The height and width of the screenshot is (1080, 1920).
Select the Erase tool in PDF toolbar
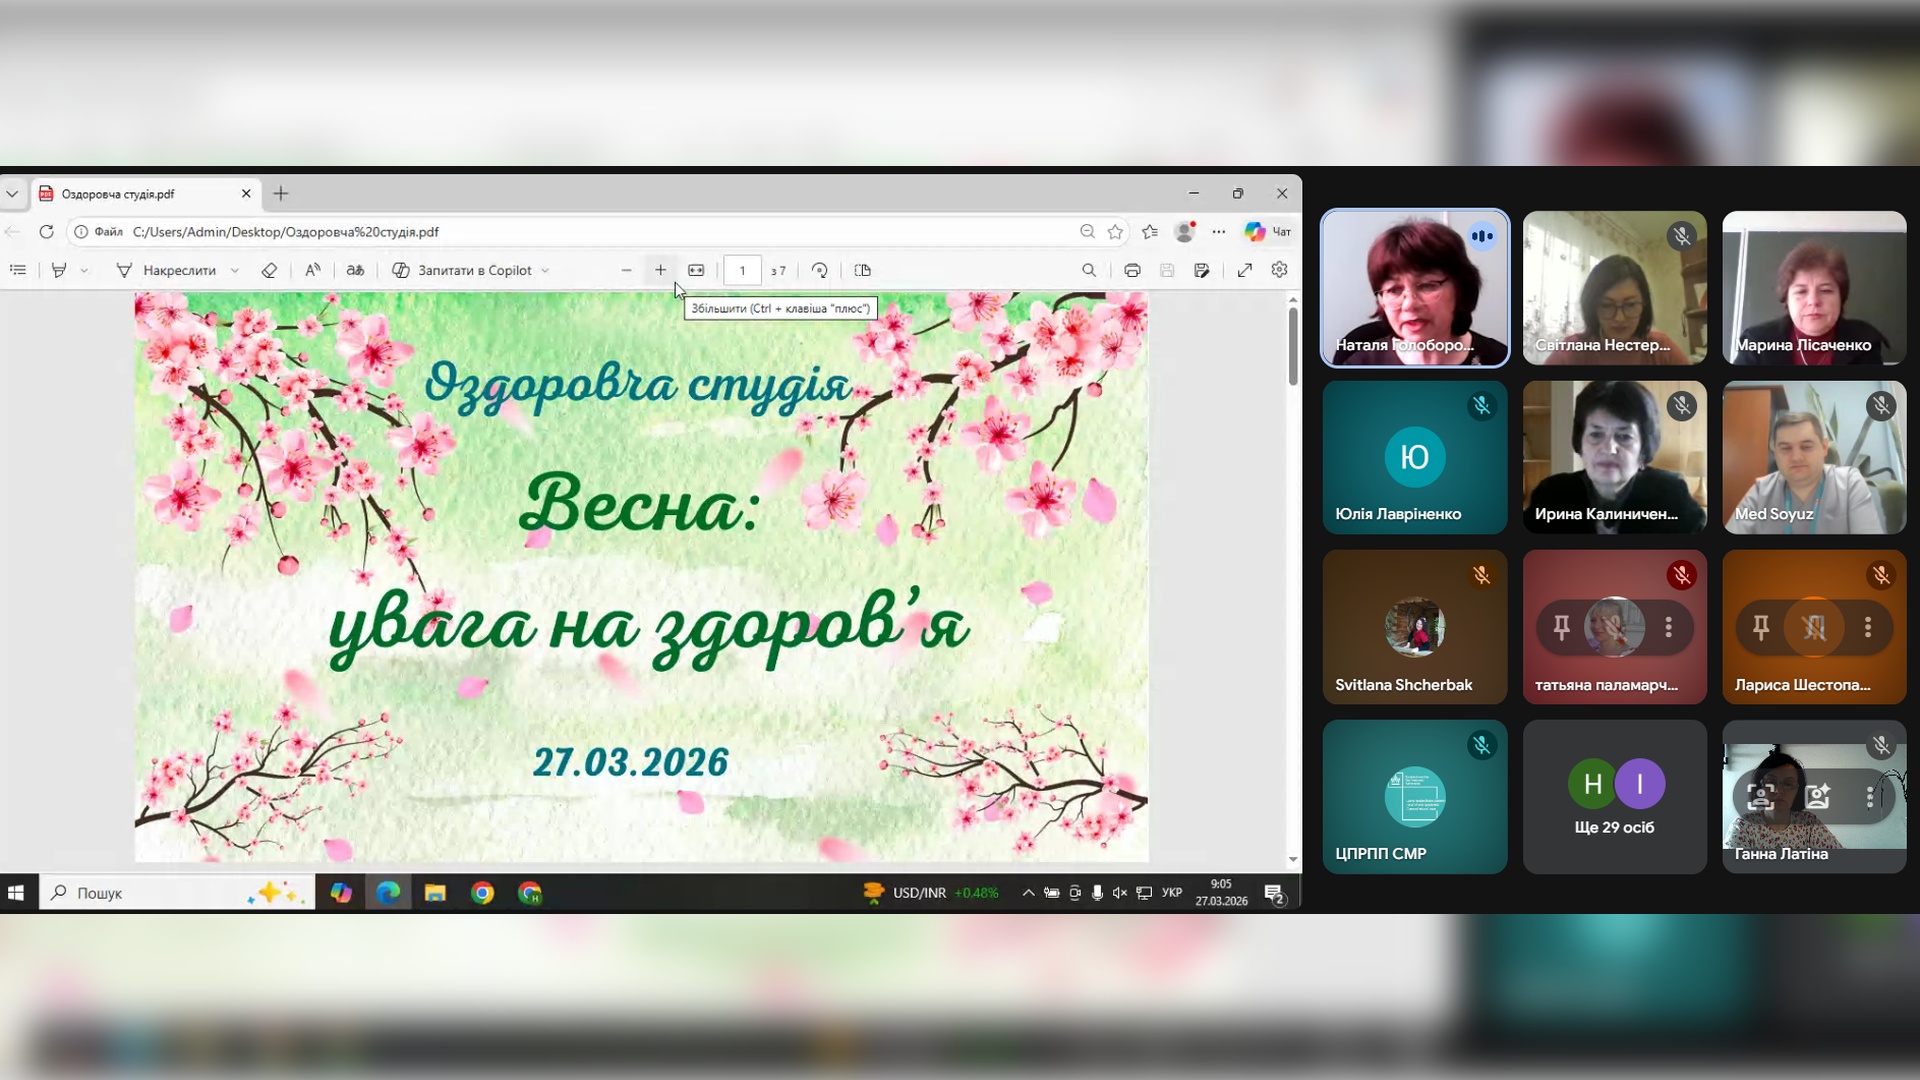pyautogui.click(x=269, y=270)
